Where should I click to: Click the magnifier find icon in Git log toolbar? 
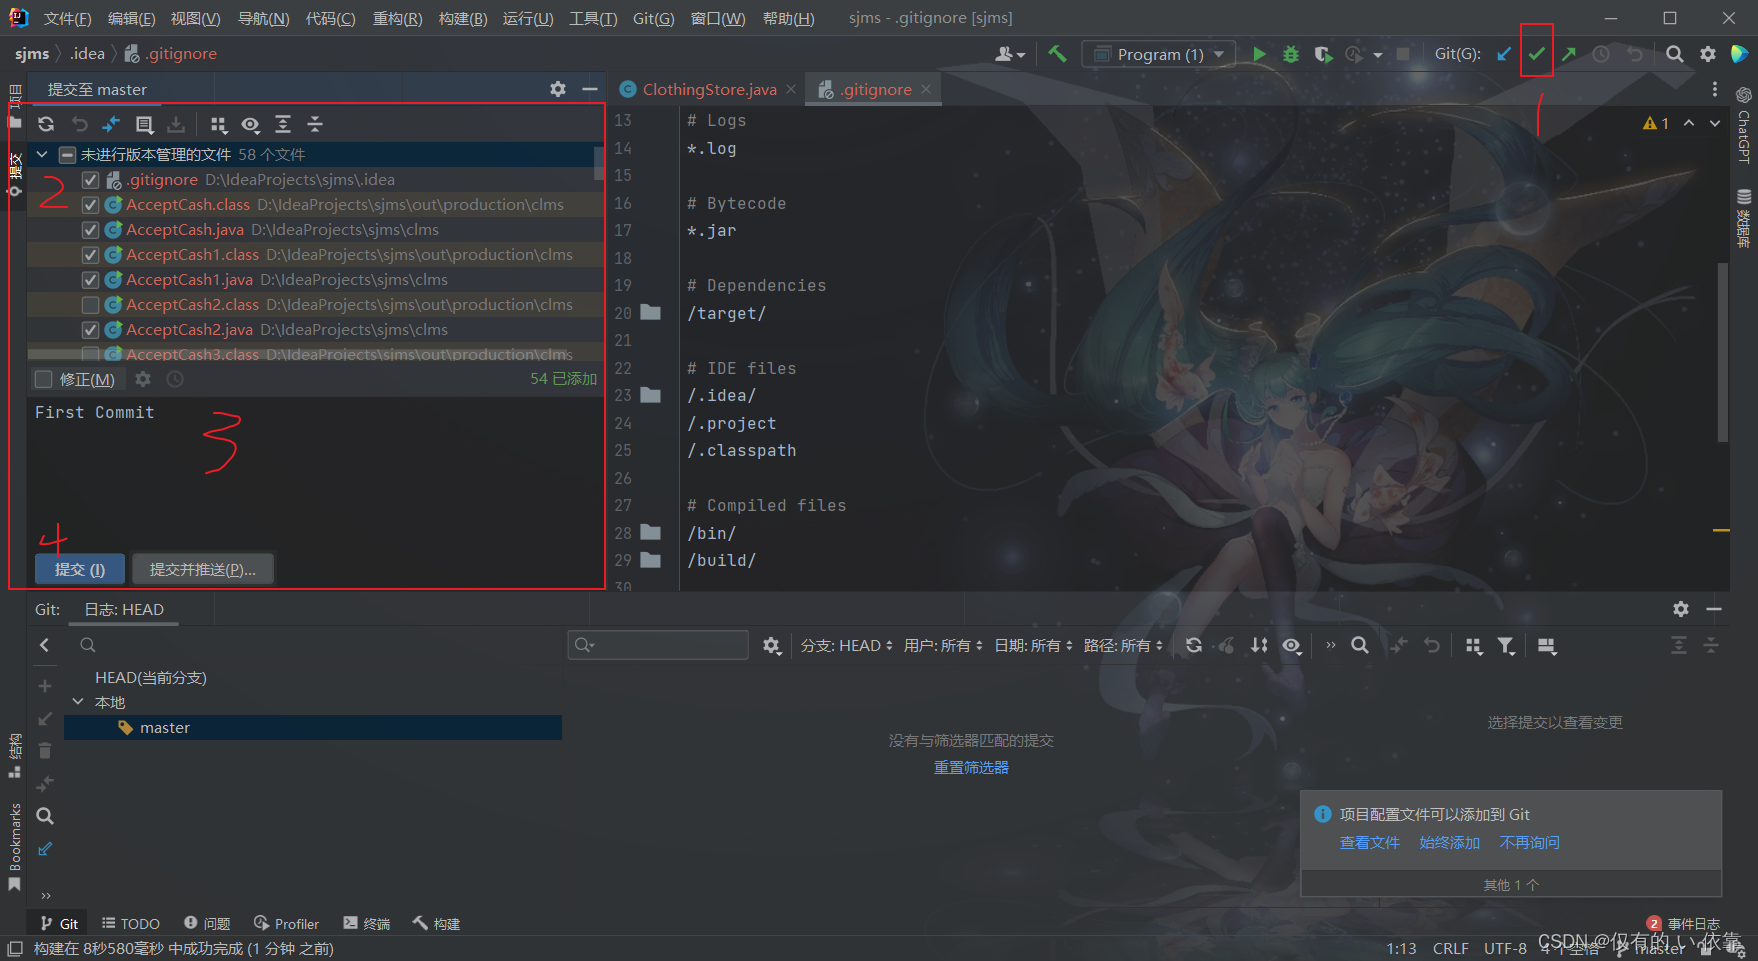pyautogui.click(x=1360, y=646)
